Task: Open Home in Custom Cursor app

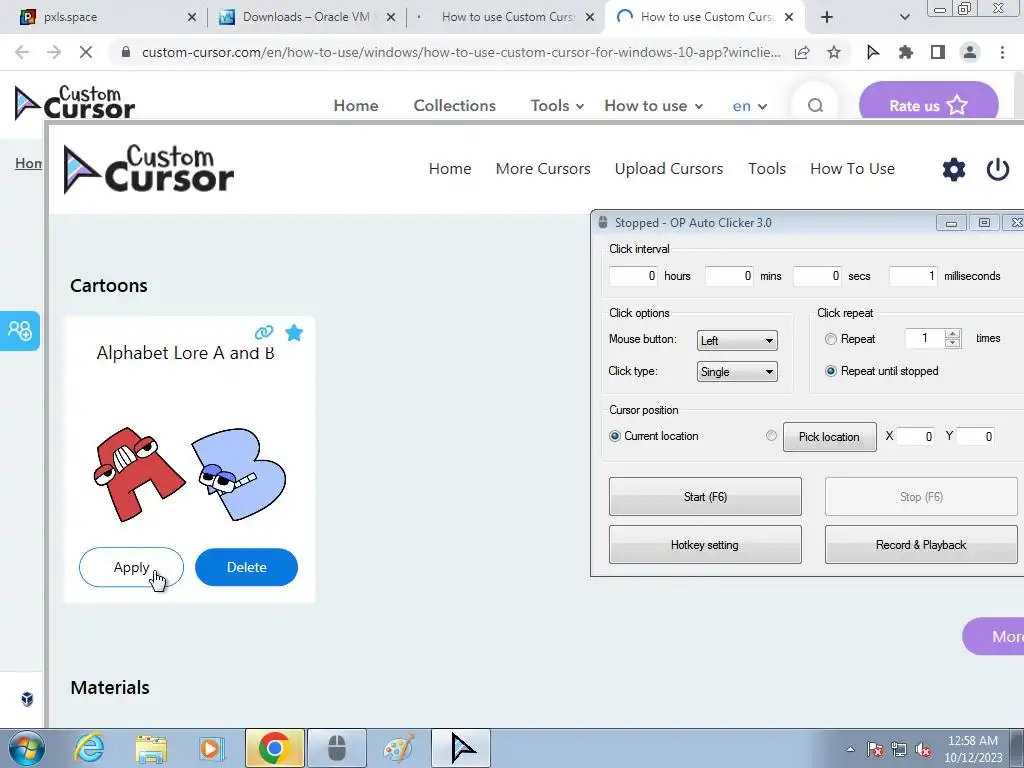Action: pos(450,168)
